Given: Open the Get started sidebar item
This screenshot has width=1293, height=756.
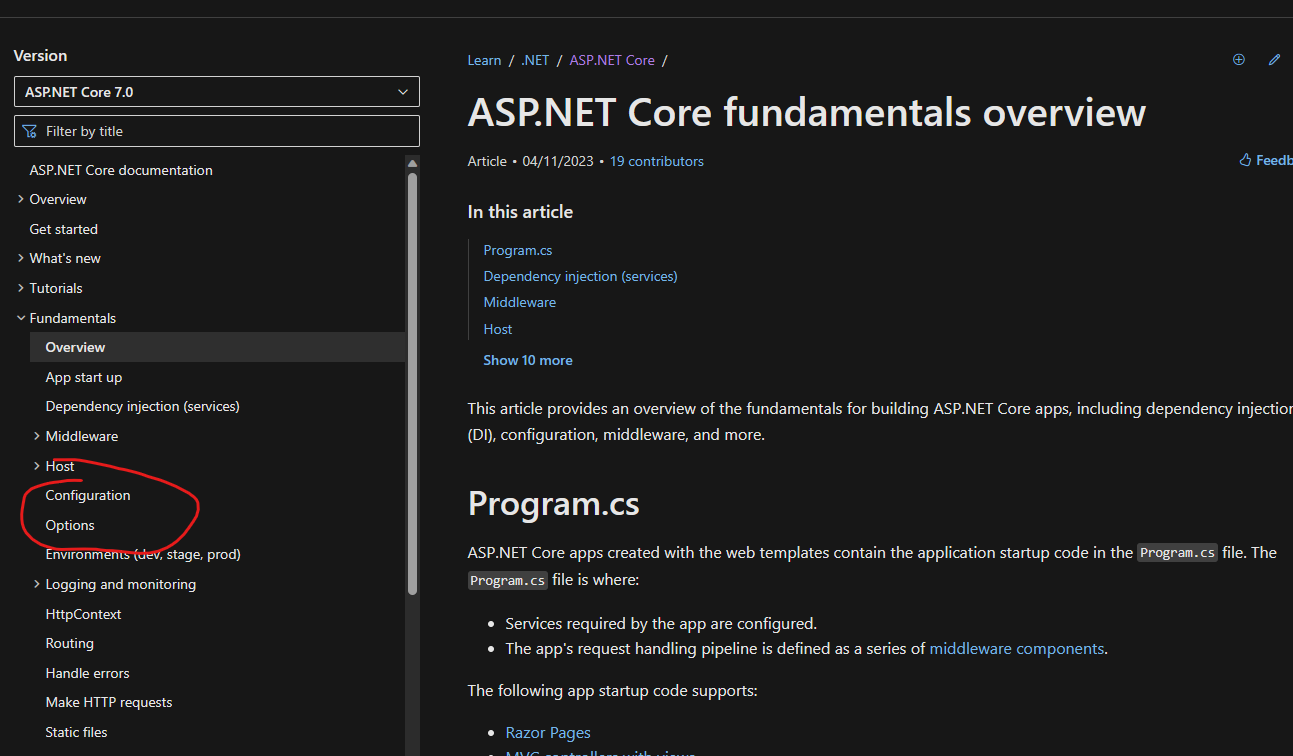Looking at the screenshot, I should tap(64, 229).
